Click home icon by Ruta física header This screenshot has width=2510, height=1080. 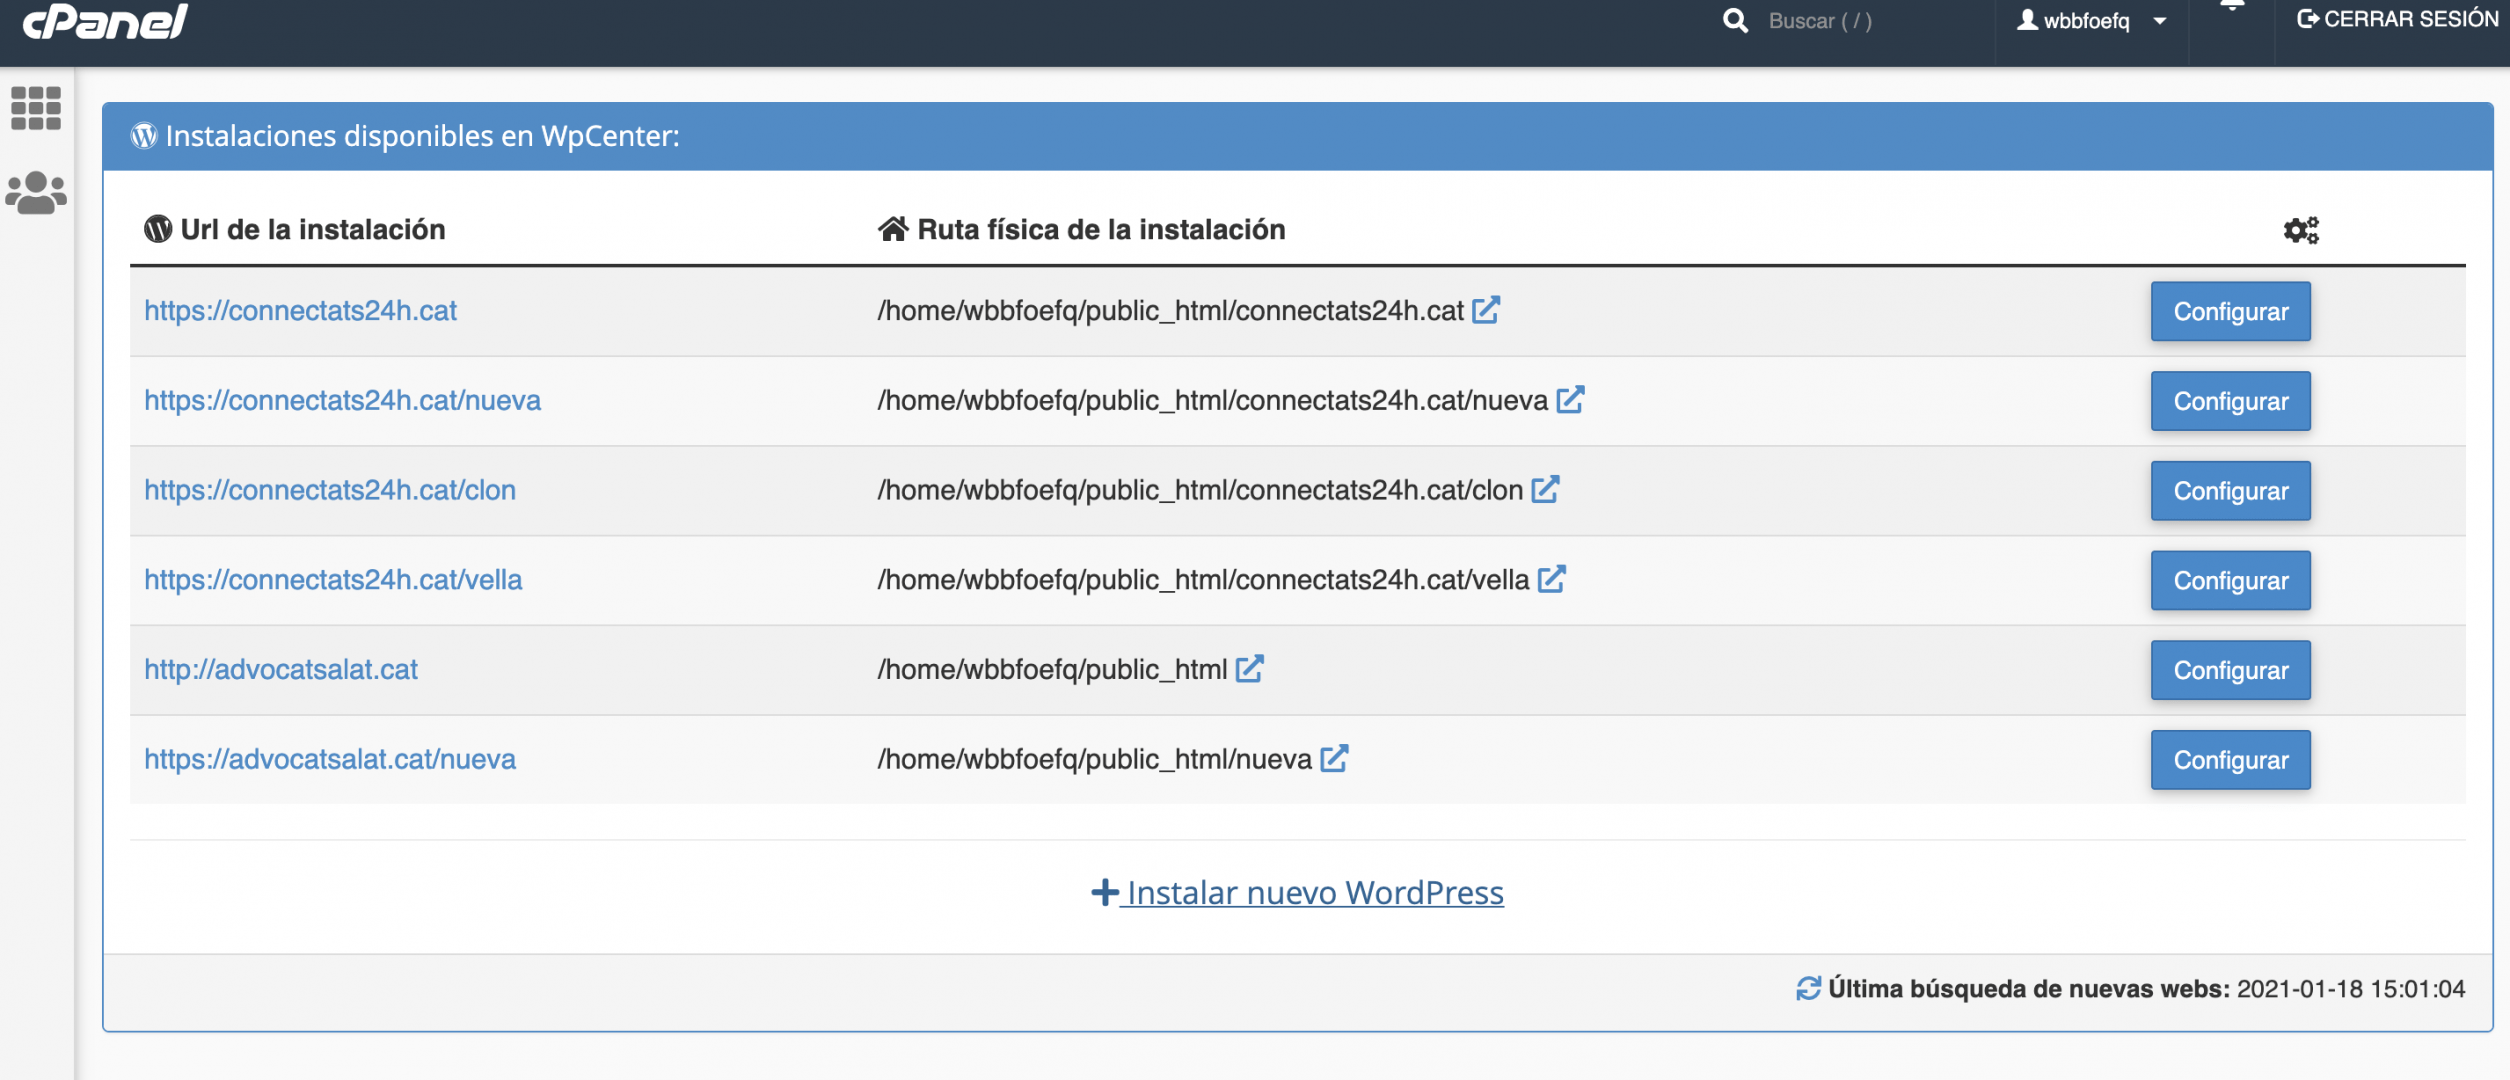893,229
